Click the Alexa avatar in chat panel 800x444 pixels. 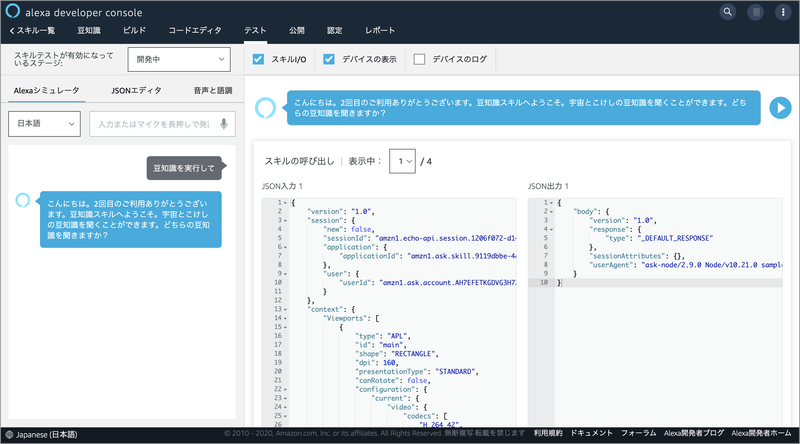(x=23, y=200)
